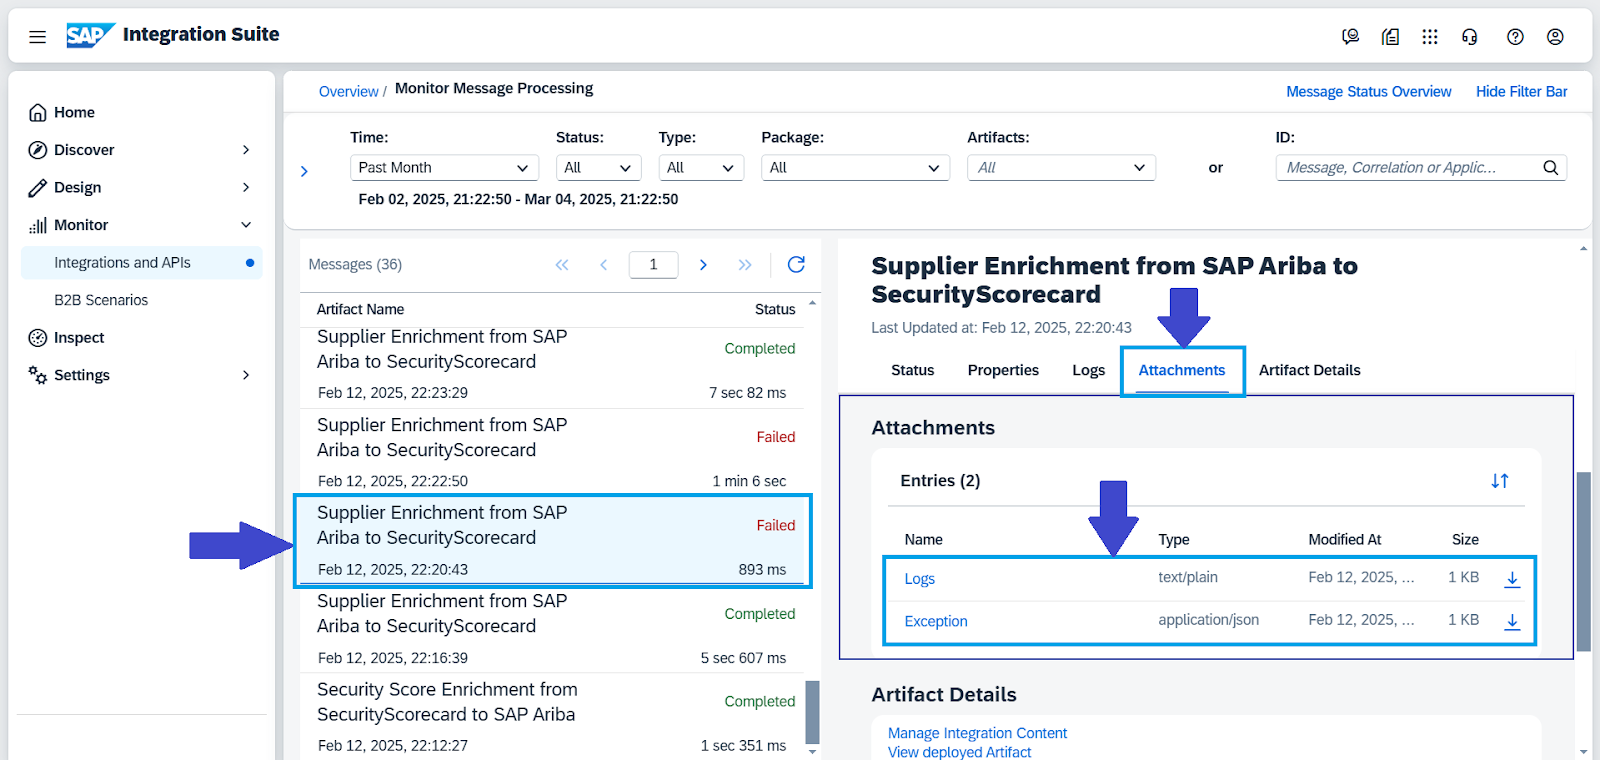Switch to the Status tab
This screenshot has height=760, width=1600.
pos(913,370)
